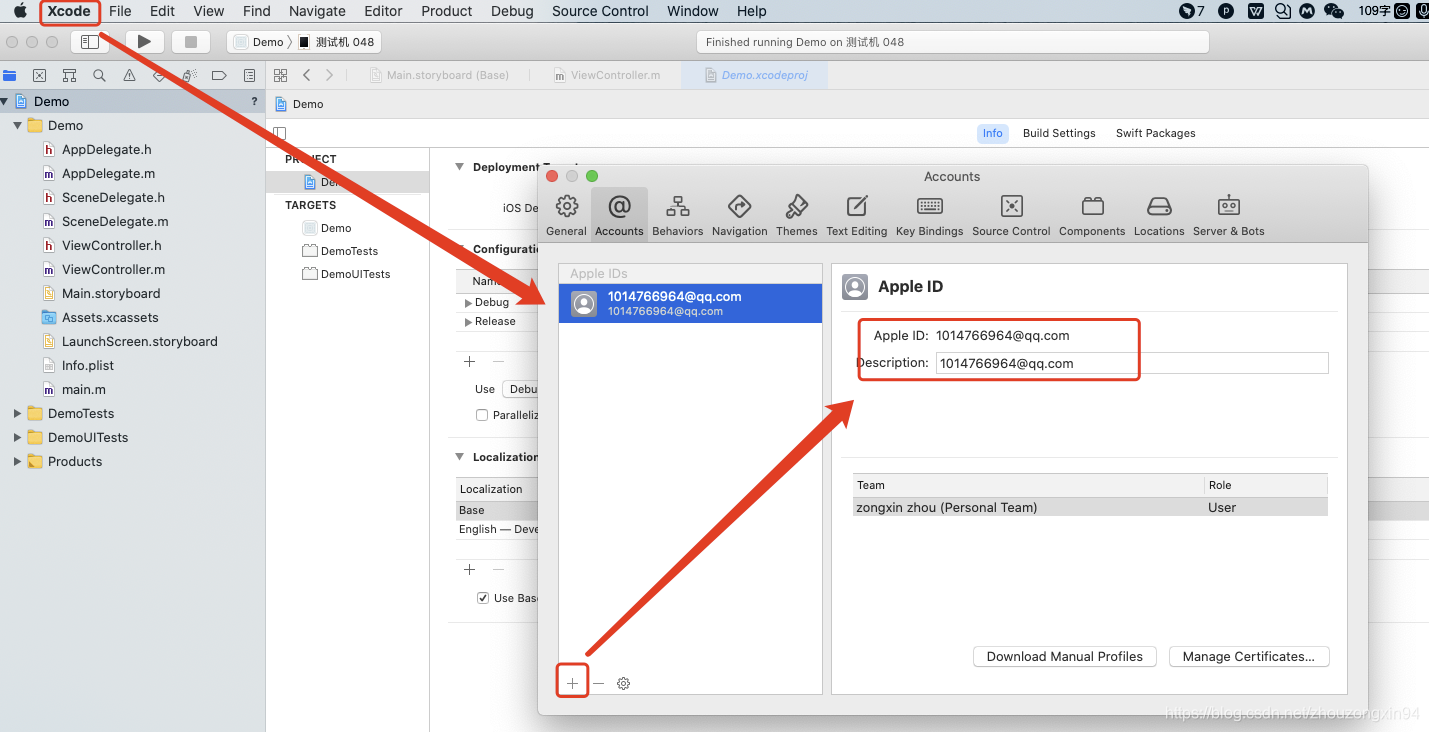Show the Find navigator magnifier icon

tap(99, 75)
